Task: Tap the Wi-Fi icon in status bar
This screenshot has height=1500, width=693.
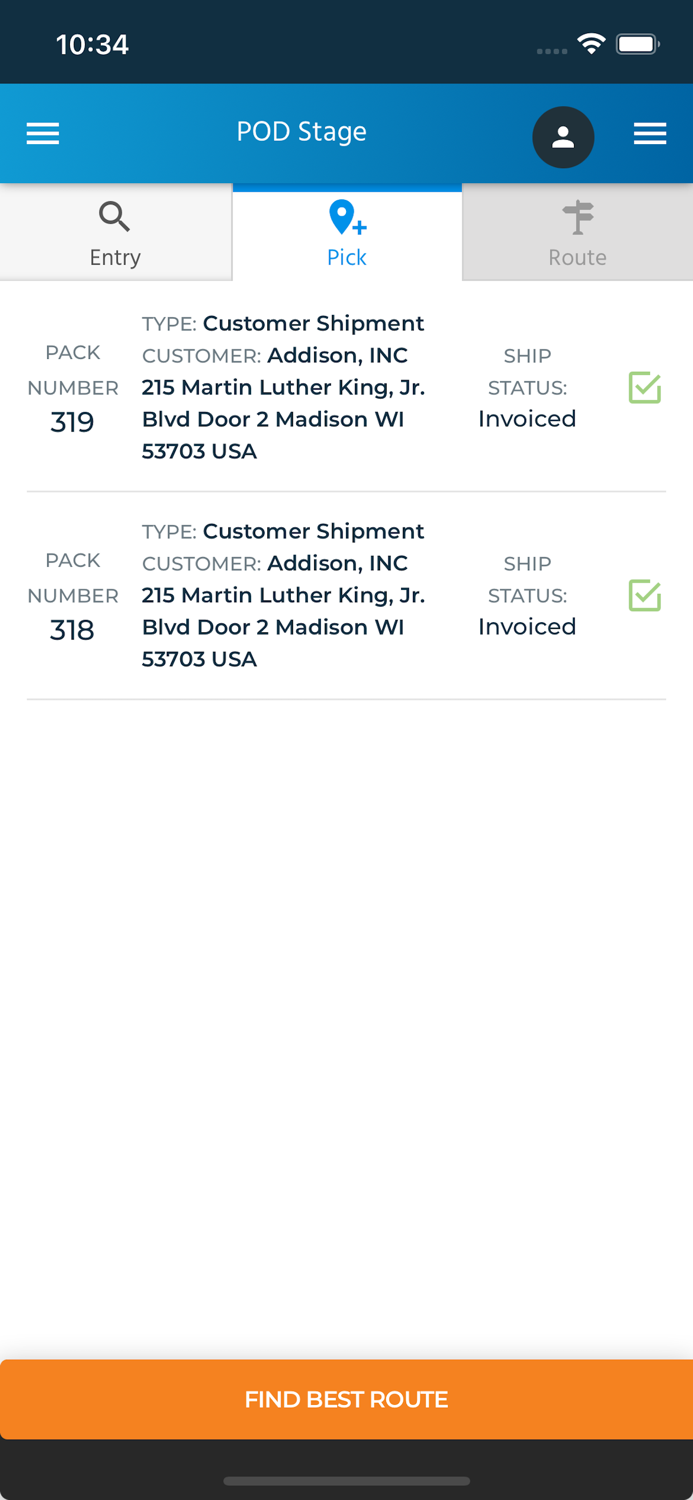Action: click(591, 43)
